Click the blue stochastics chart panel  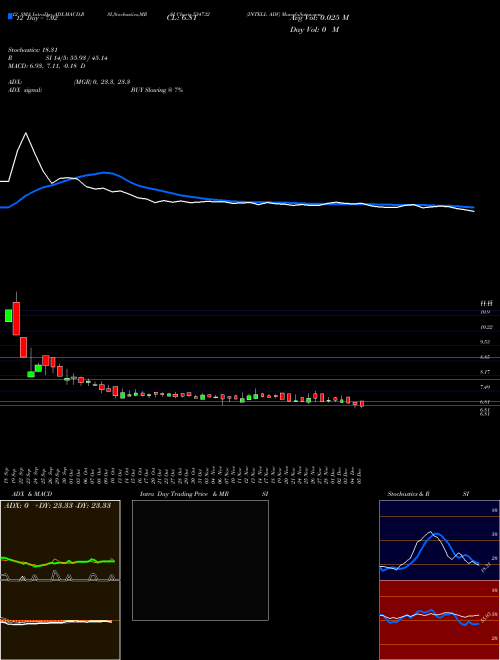click(439, 540)
